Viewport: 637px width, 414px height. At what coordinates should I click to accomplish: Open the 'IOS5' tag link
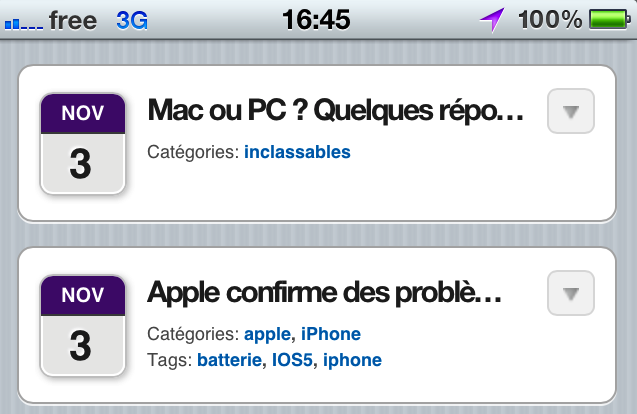click(292, 360)
